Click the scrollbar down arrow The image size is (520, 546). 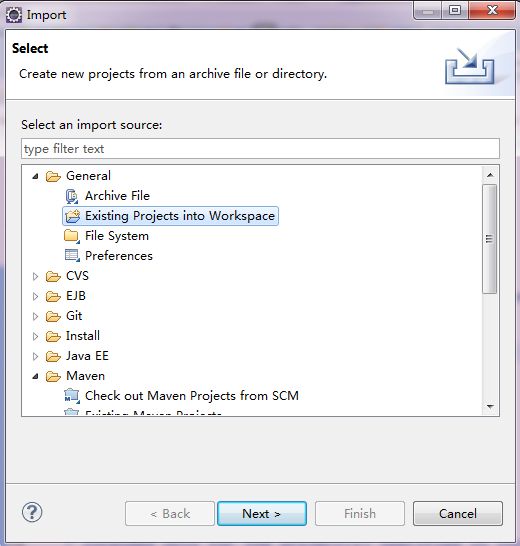coord(490,407)
